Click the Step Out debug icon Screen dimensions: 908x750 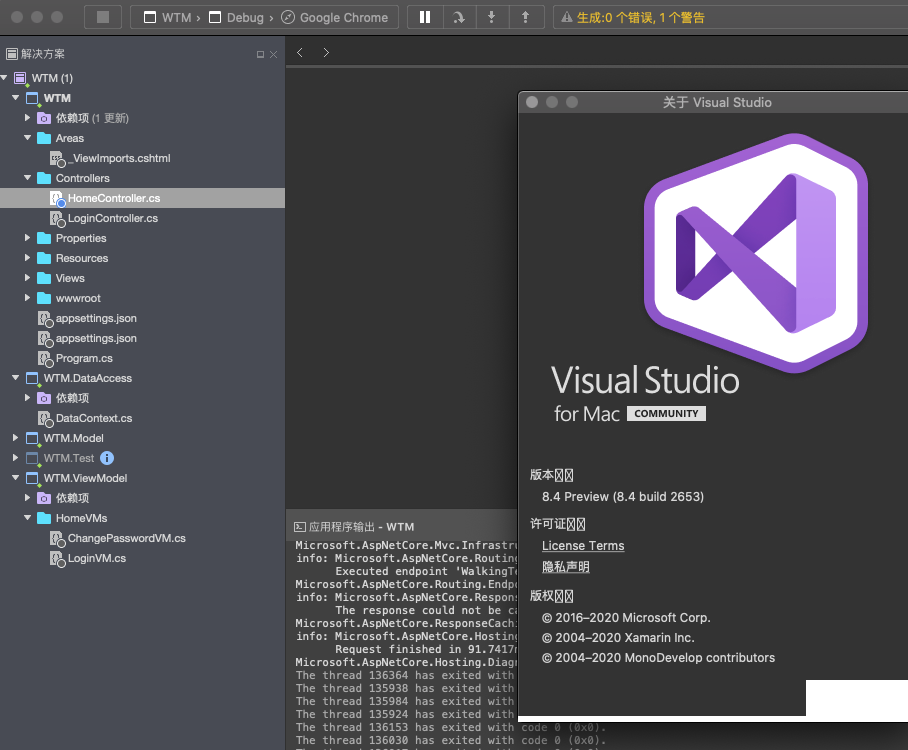[x=526, y=16]
